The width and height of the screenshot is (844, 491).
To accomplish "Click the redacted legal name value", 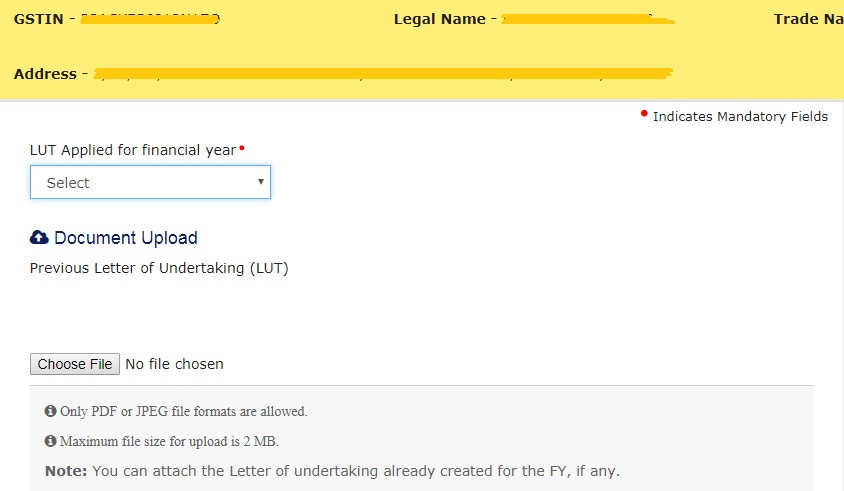I will tap(588, 20).
